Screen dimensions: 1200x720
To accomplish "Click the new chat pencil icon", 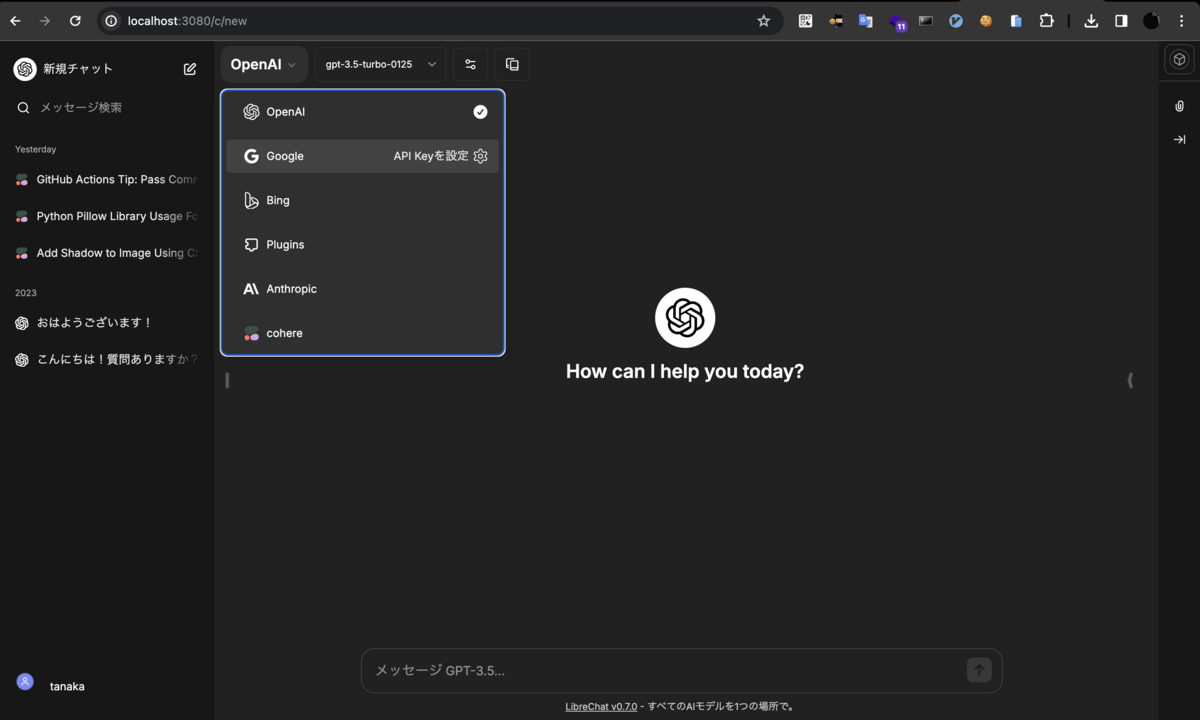I will pos(189,69).
